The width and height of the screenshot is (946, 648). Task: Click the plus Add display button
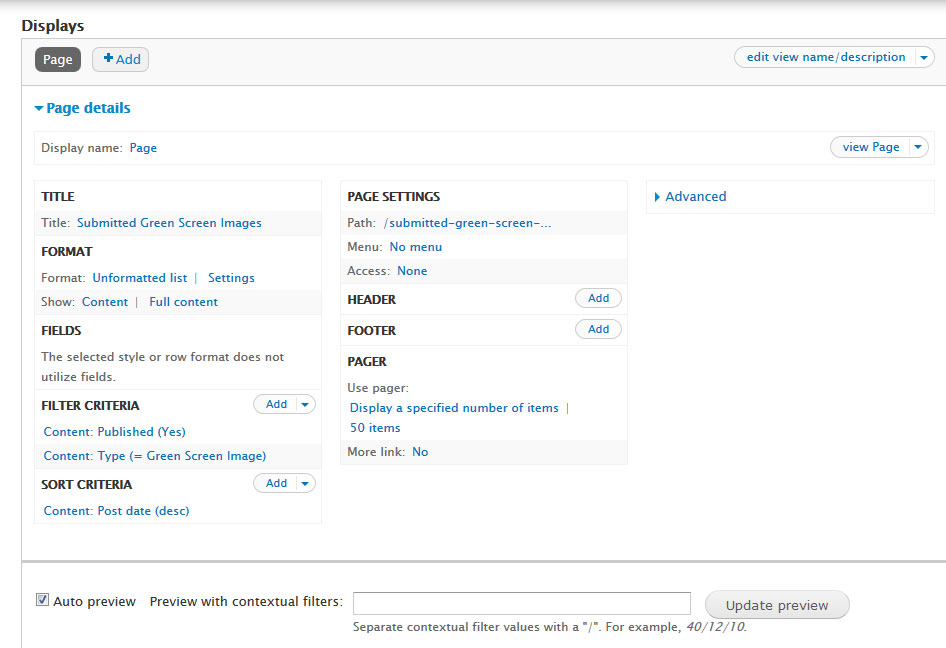pyautogui.click(x=121, y=59)
